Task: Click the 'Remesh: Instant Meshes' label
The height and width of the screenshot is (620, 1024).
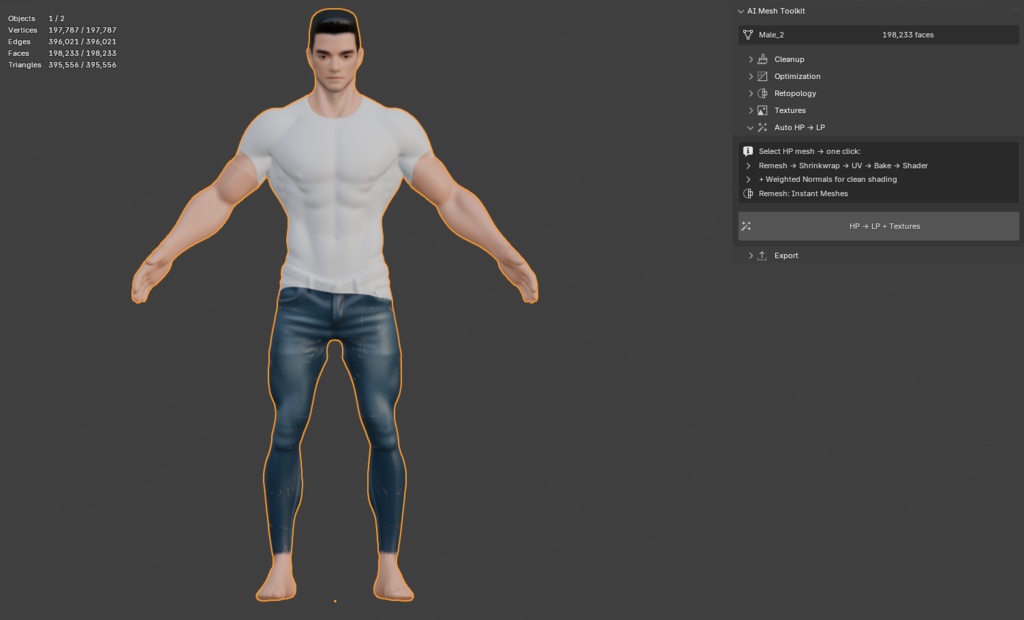Action: (x=803, y=193)
